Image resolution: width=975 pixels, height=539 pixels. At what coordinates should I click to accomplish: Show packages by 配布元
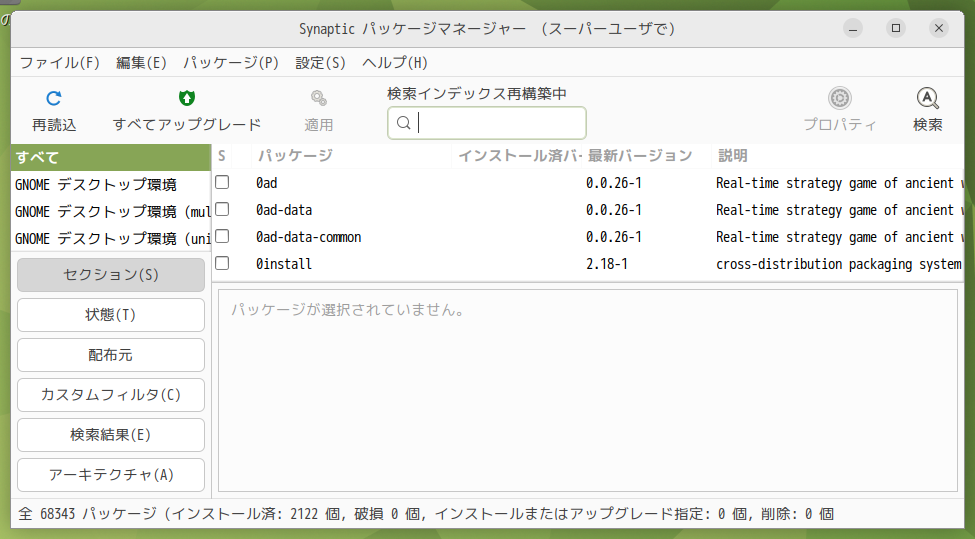coord(111,355)
